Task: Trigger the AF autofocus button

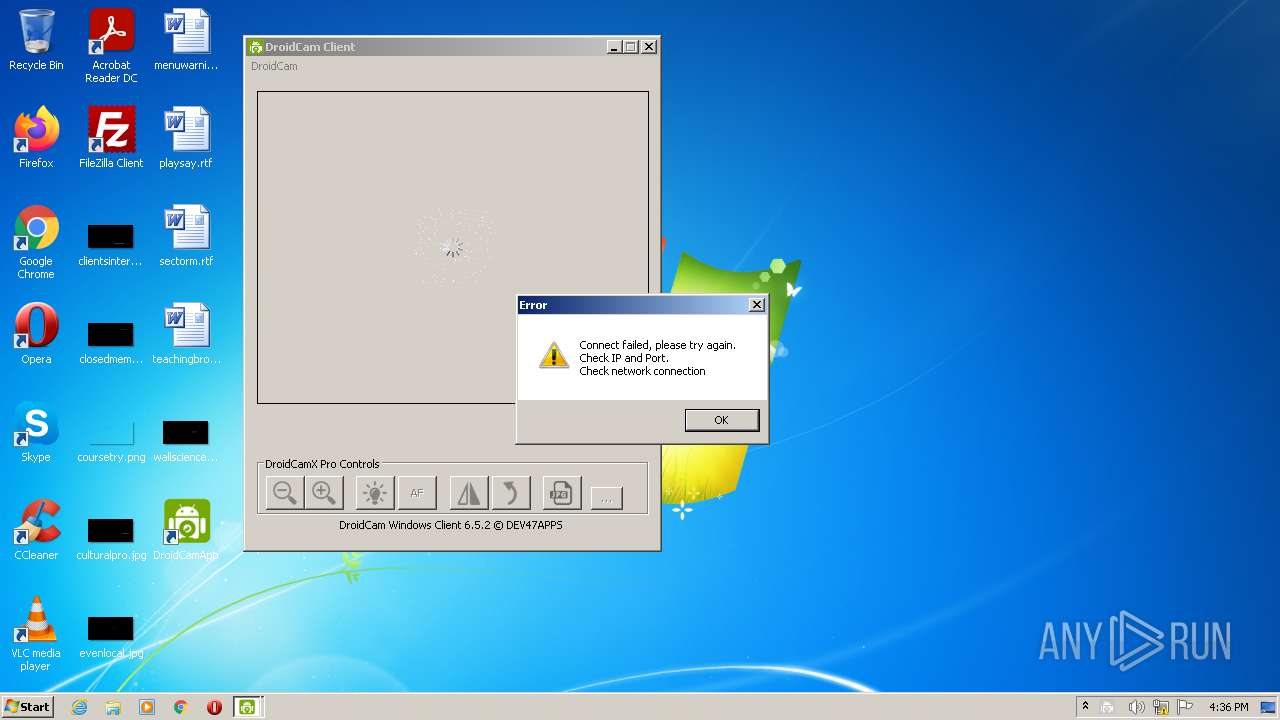Action: tap(417, 493)
